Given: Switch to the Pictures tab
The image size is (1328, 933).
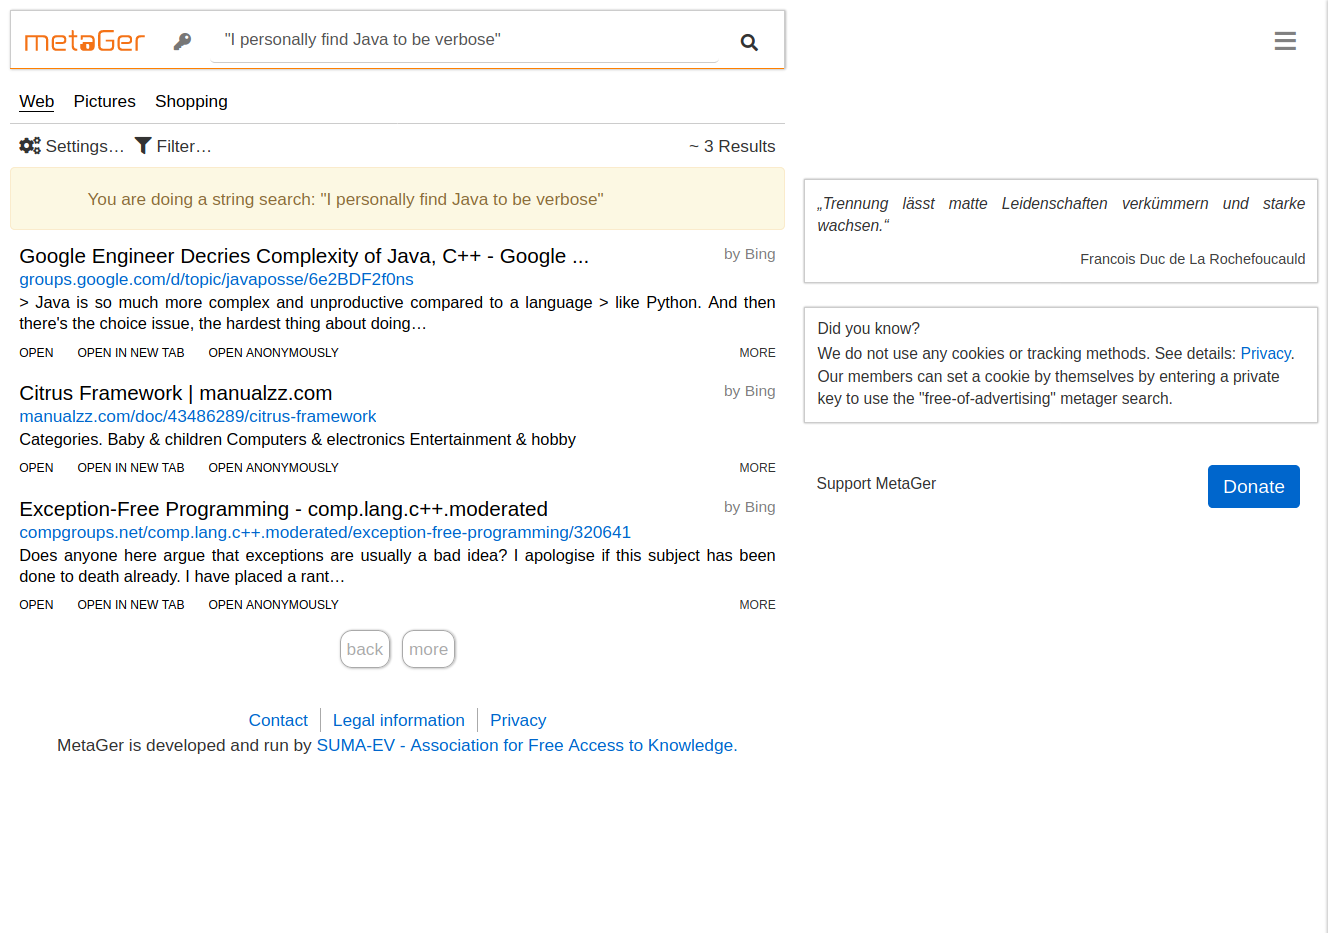Looking at the screenshot, I should pyautogui.click(x=105, y=101).
